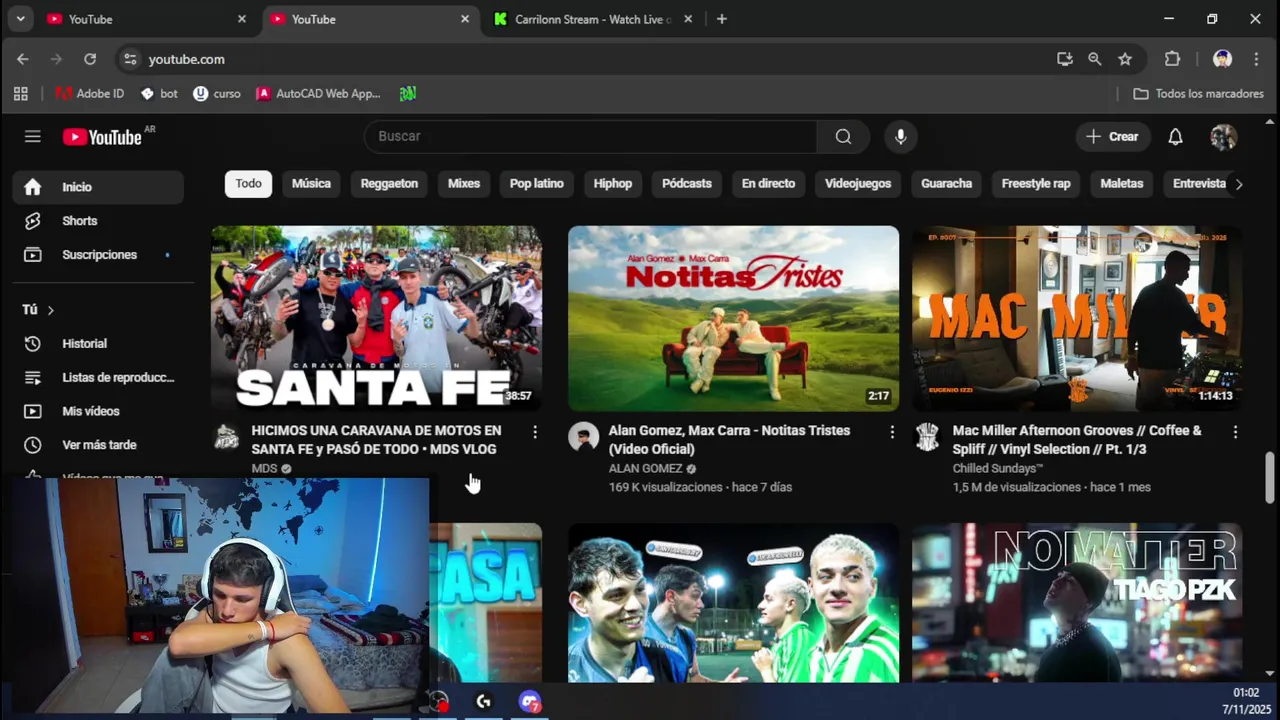
Task: Select the Guaracha filter chip
Action: [x=946, y=184]
